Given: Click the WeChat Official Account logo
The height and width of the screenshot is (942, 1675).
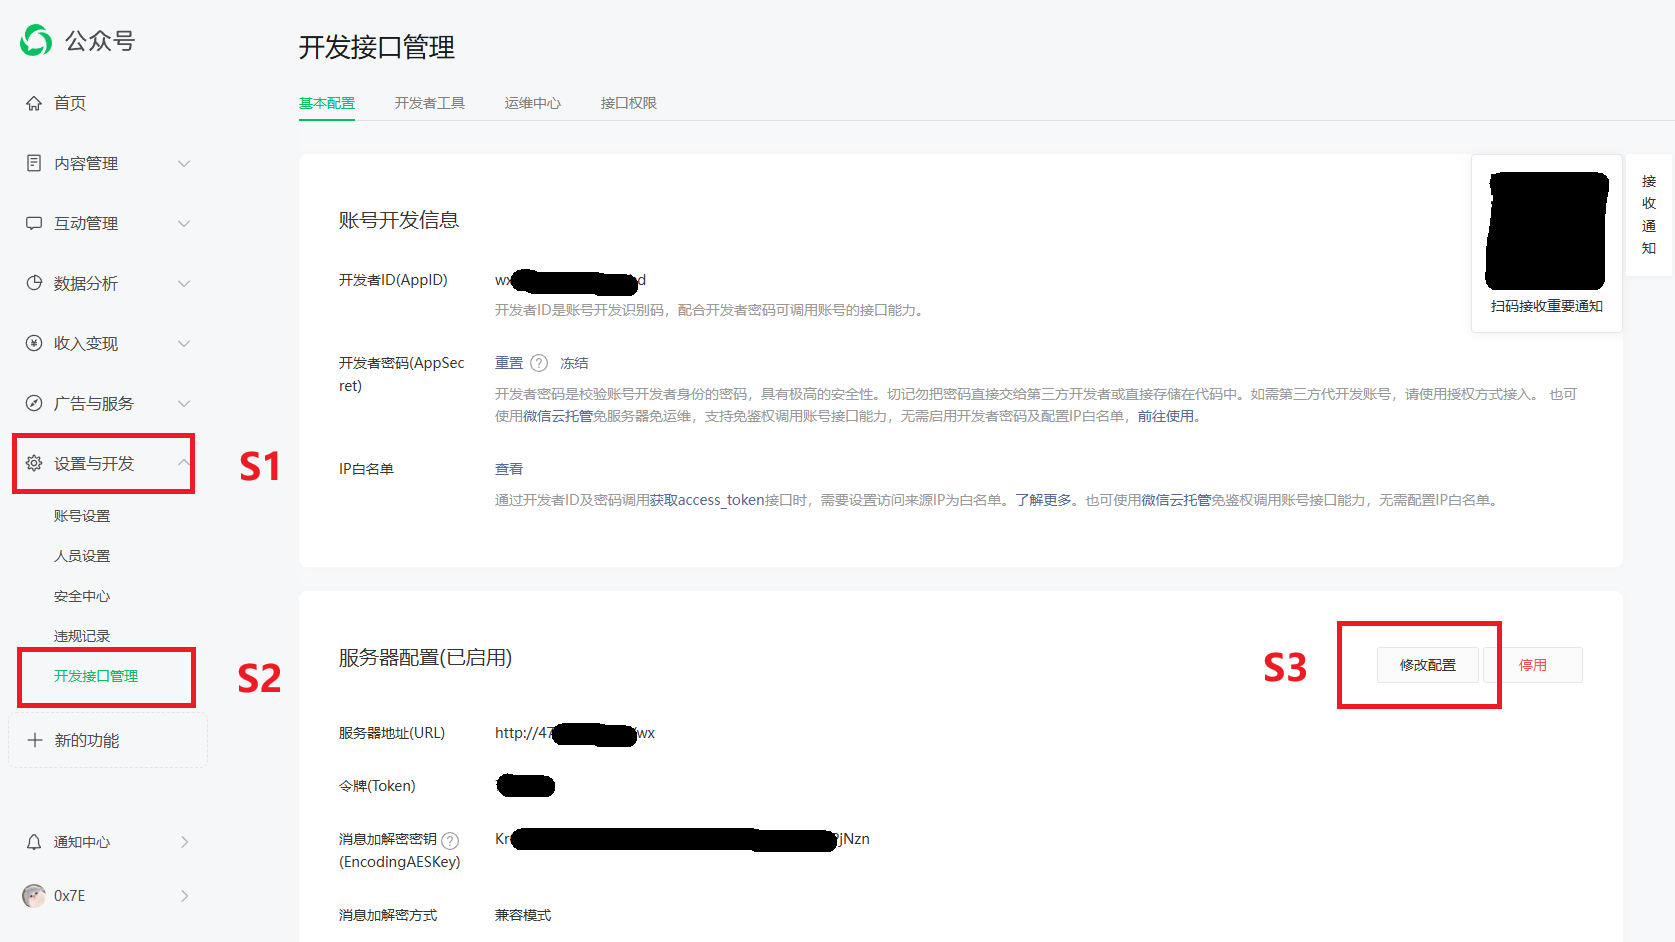Looking at the screenshot, I should pyautogui.click(x=36, y=40).
